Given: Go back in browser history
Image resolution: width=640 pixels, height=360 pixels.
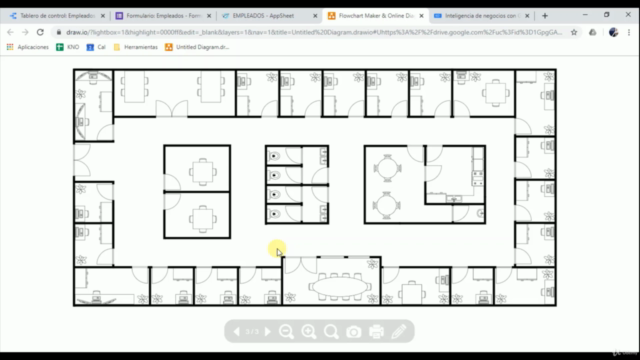Looking at the screenshot, I should click(10, 32).
